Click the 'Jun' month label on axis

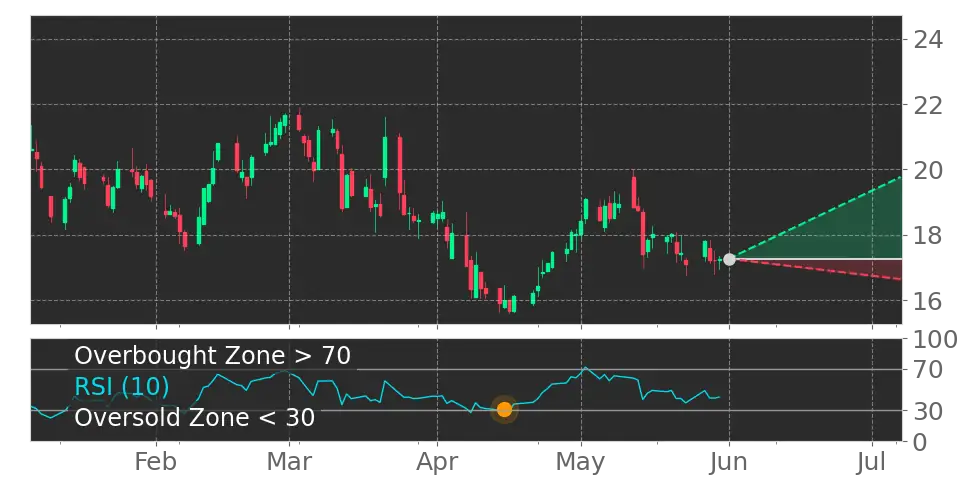(729, 462)
